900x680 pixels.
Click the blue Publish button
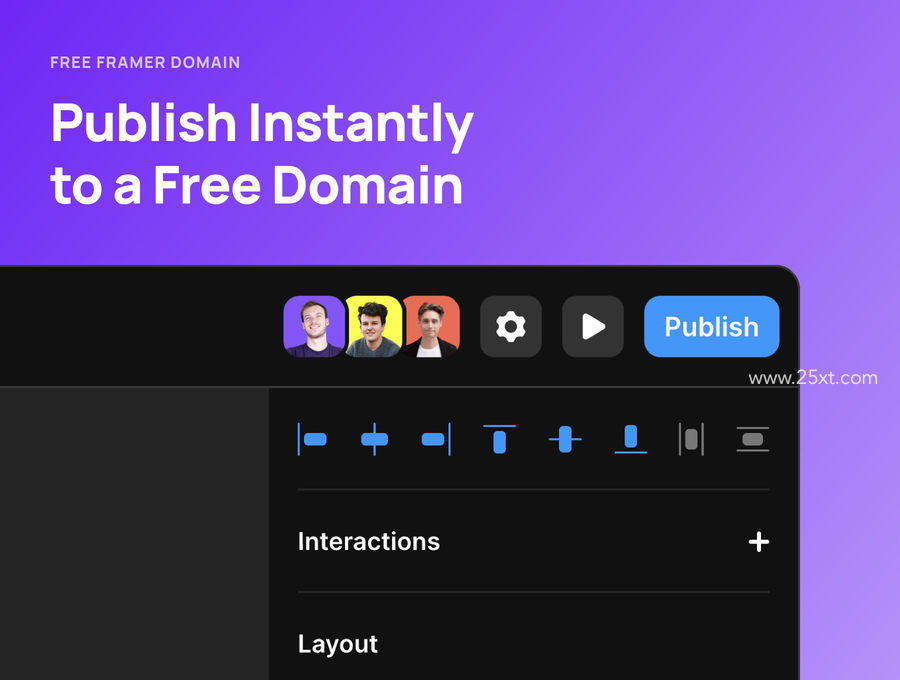(711, 327)
